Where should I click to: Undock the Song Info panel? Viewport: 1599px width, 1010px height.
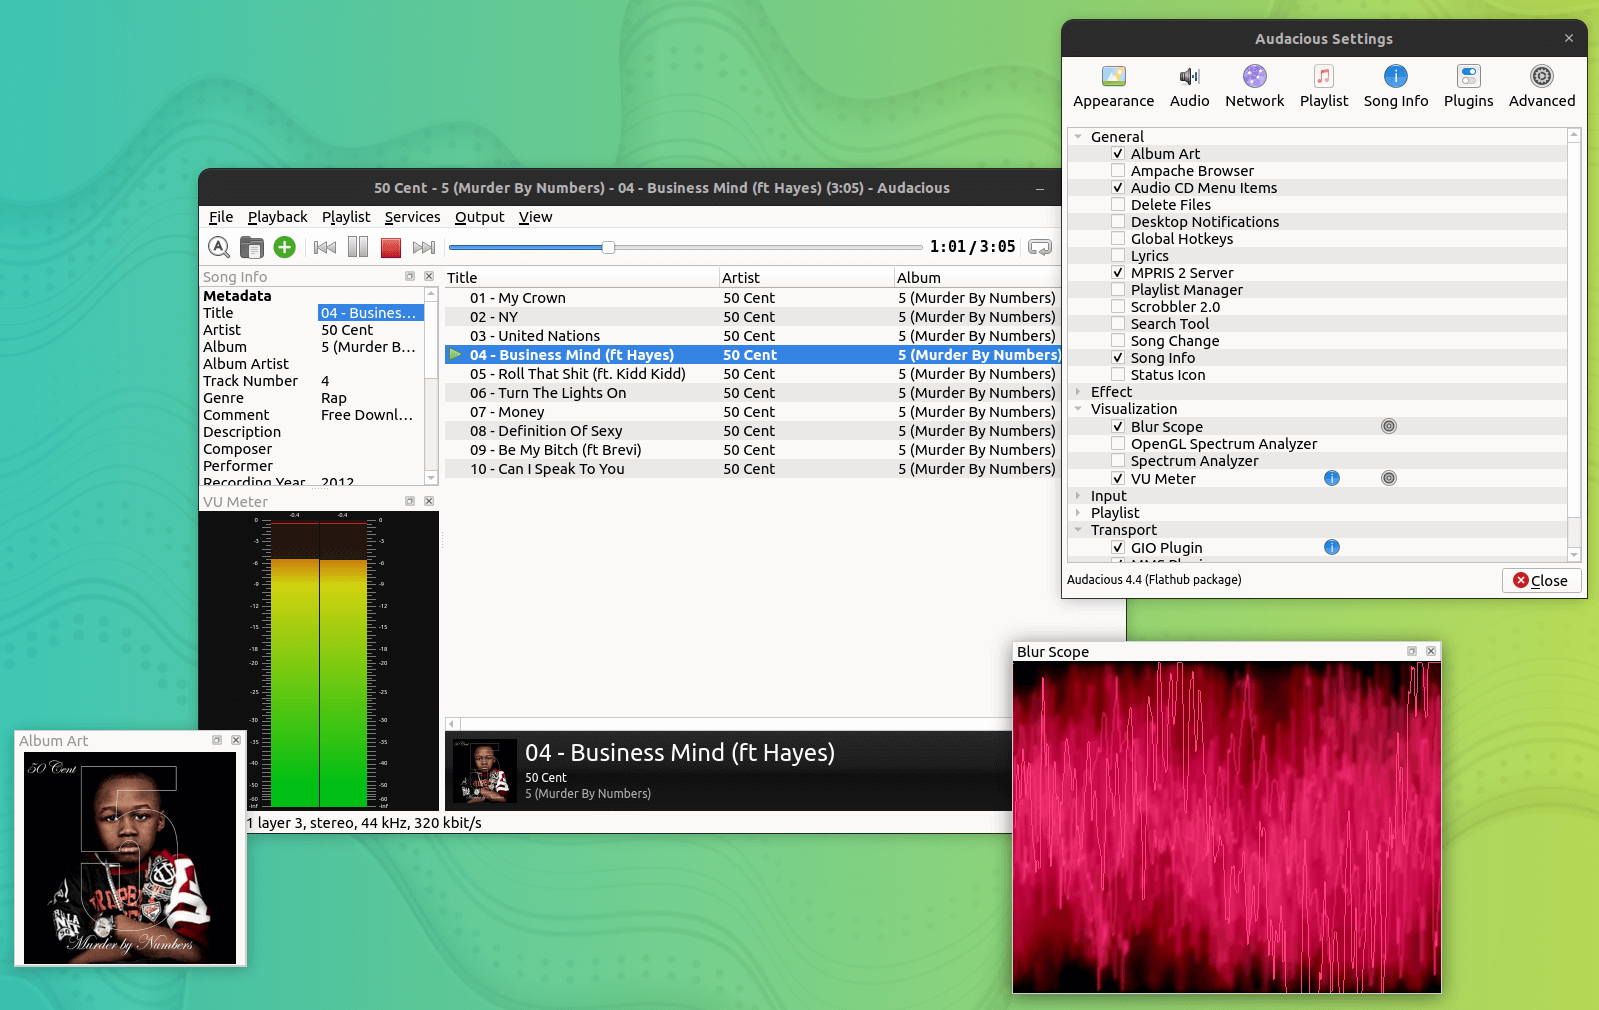(x=410, y=276)
